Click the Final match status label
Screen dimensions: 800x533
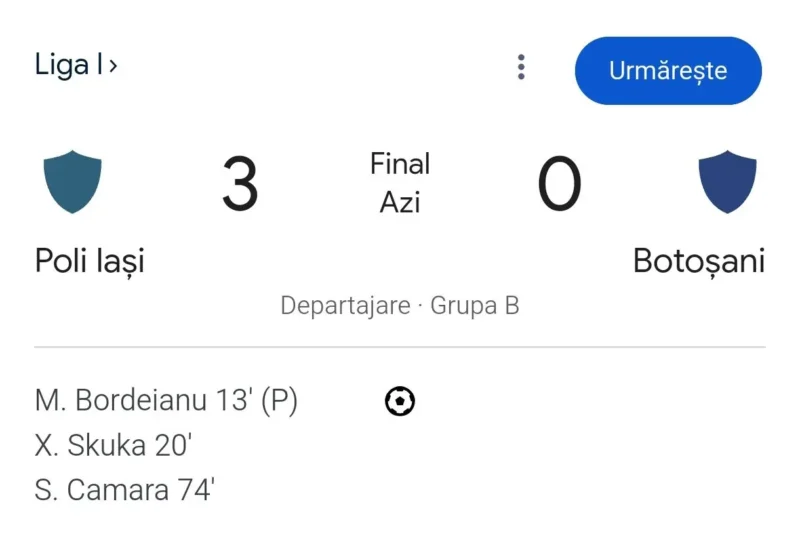400,163
